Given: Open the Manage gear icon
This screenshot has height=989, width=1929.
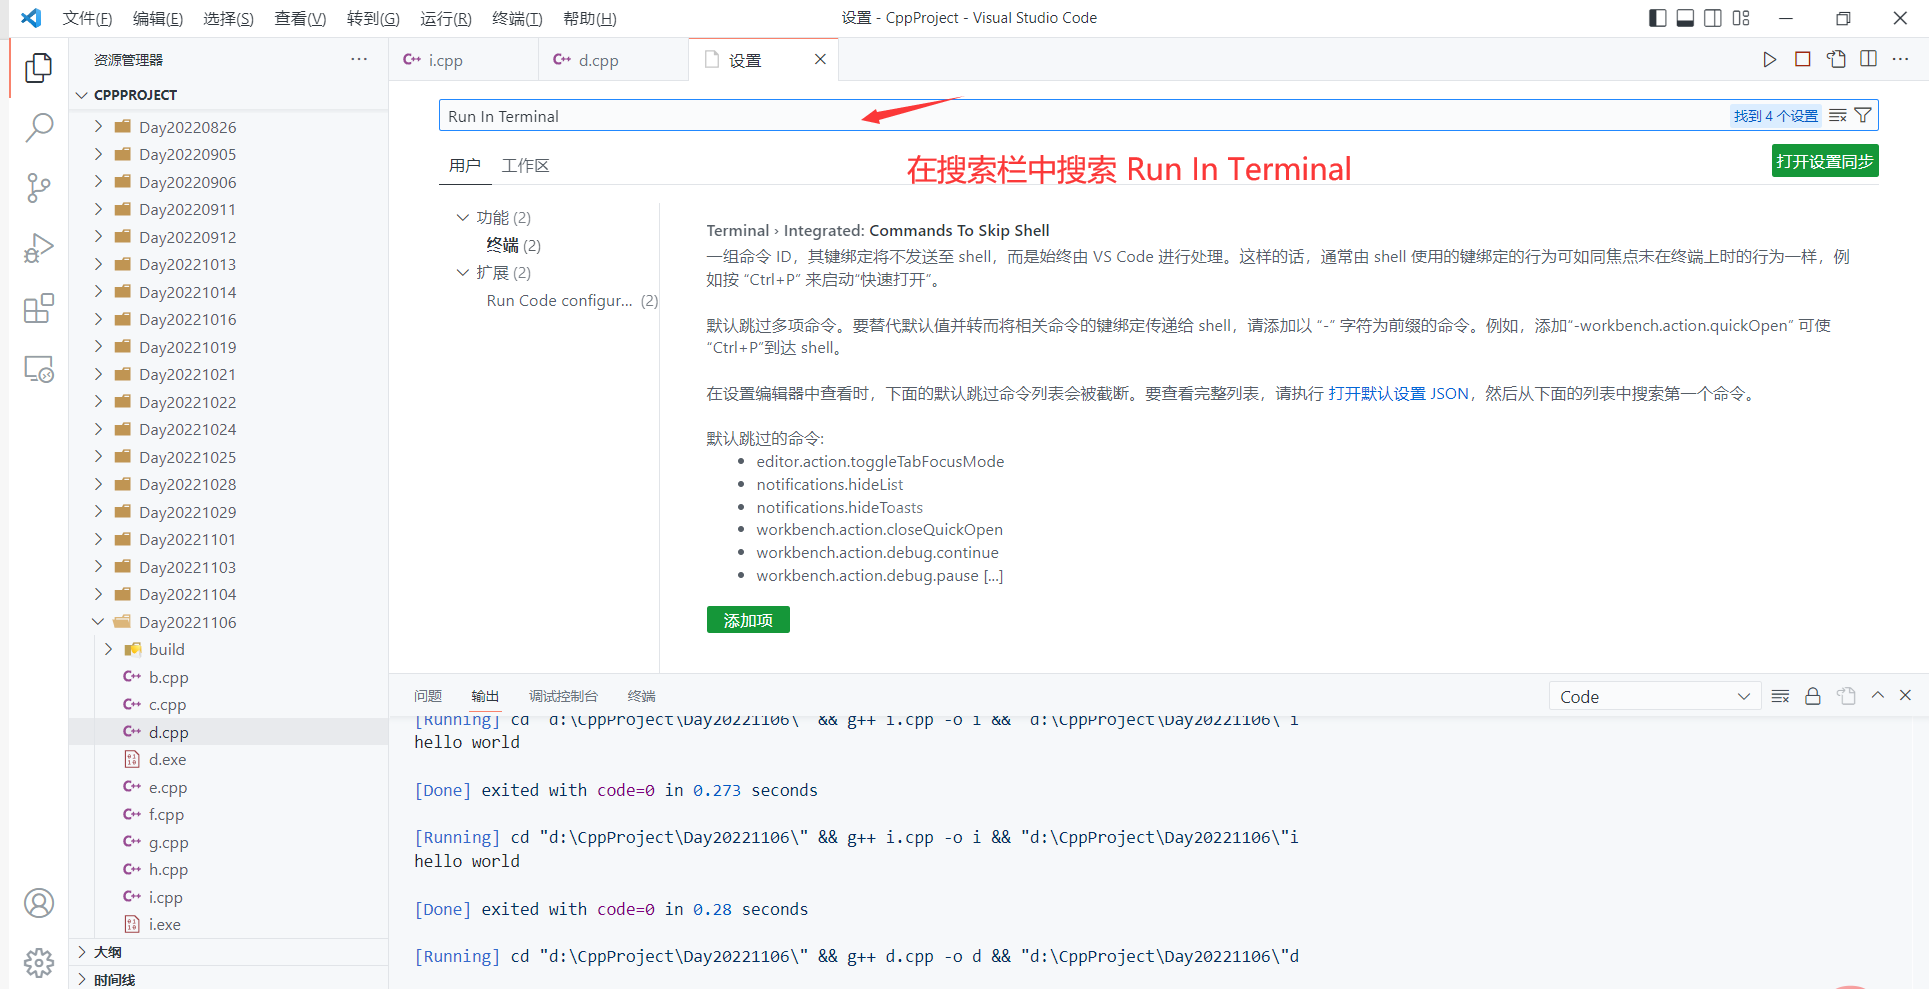Looking at the screenshot, I should (38, 963).
